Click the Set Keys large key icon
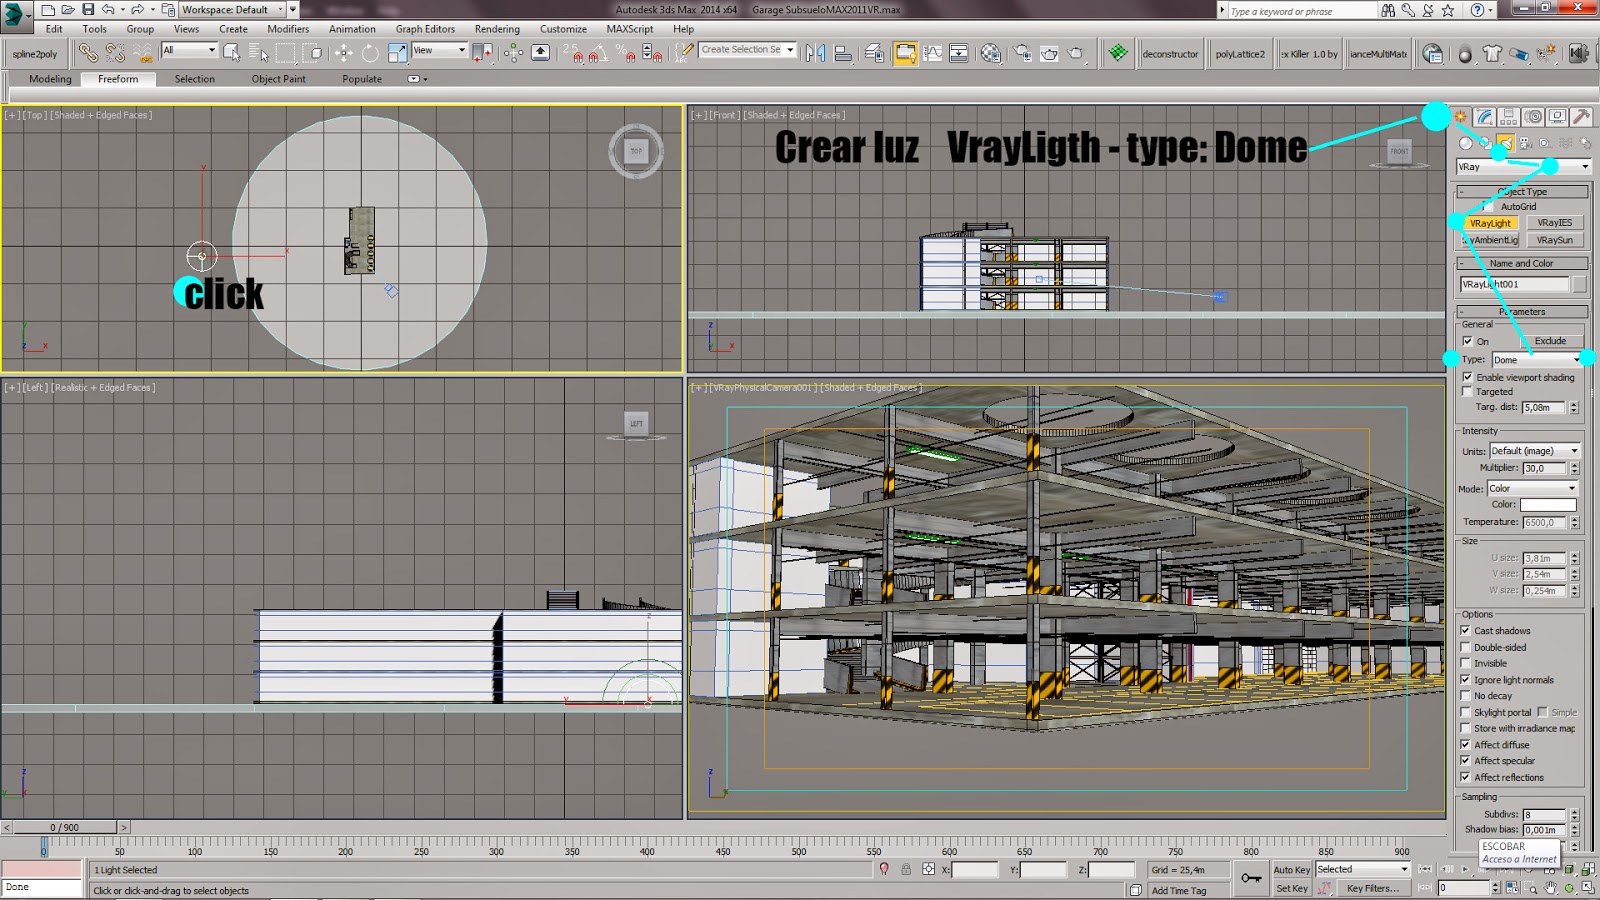This screenshot has width=1600, height=900. pos(1251,878)
